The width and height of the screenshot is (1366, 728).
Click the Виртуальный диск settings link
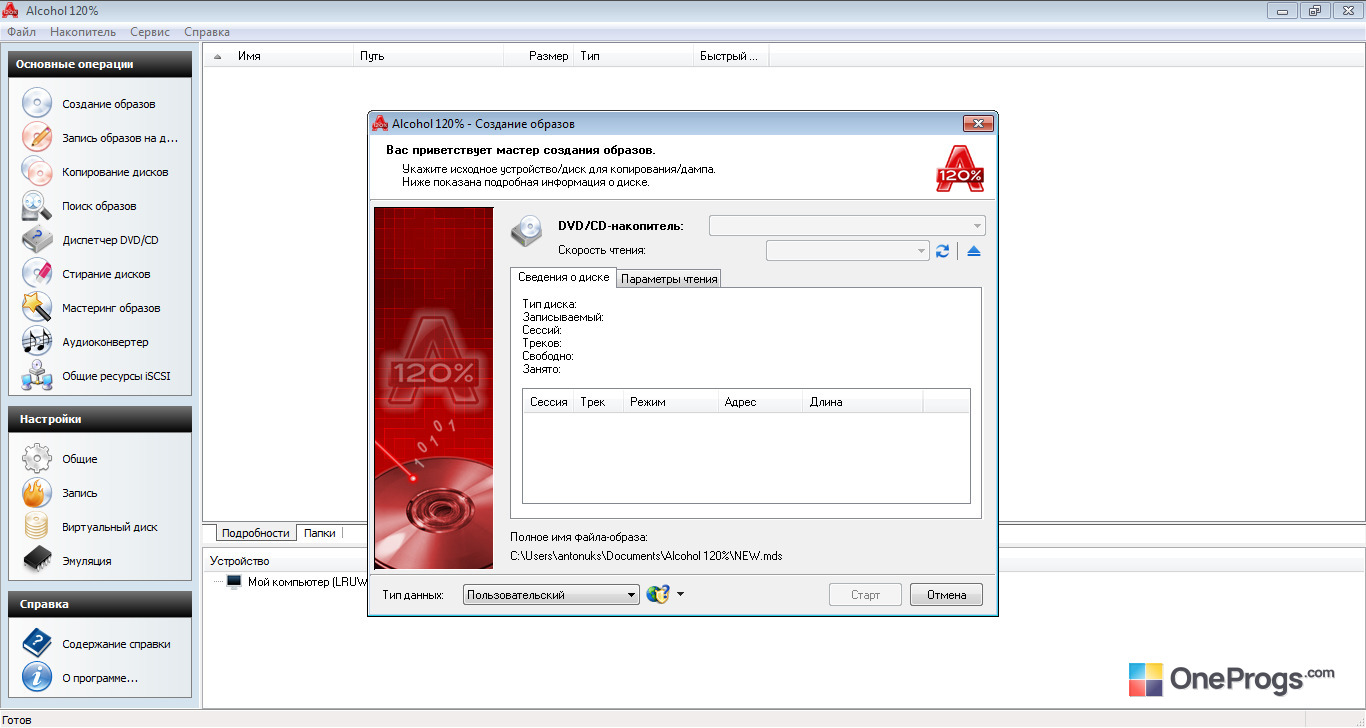[x=110, y=527]
